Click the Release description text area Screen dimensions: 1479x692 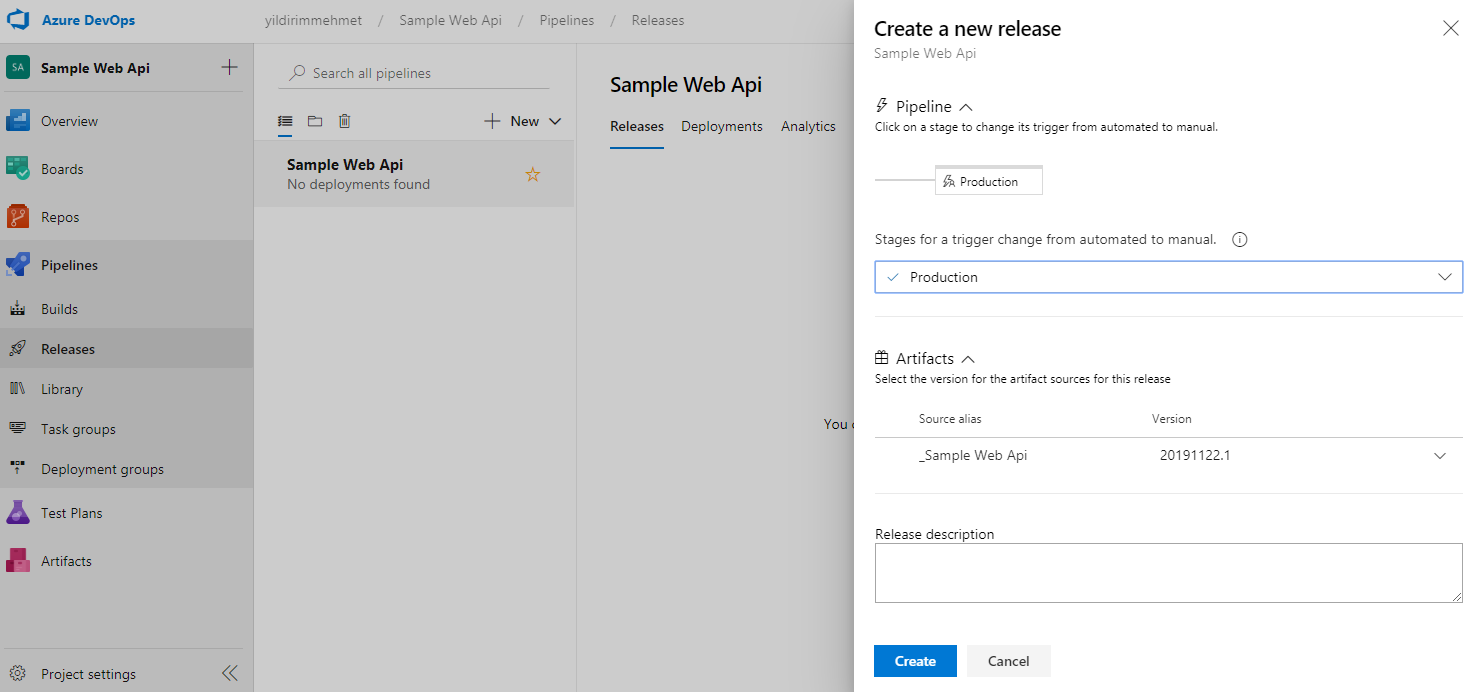click(x=1168, y=573)
